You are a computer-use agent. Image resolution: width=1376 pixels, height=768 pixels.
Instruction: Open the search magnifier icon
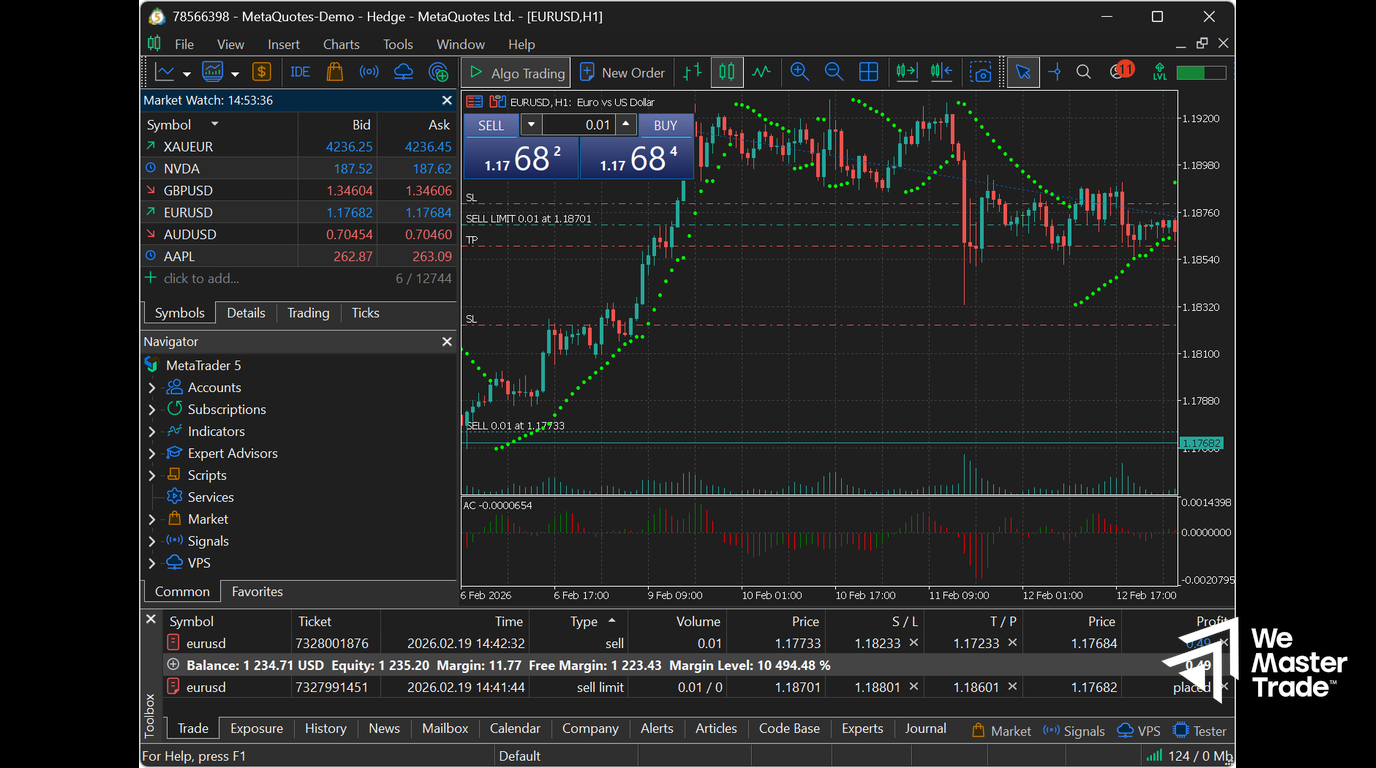pyautogui.click(x=1083, y=72)
